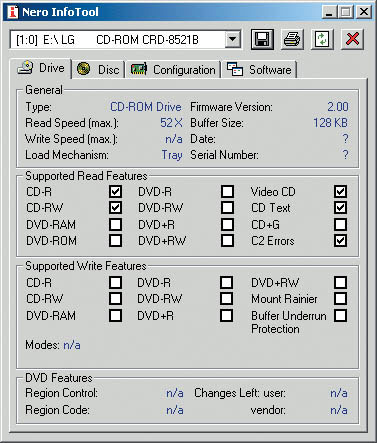Toggle the CD Text checkbox
This screenshot has width=377, height=443.
[x=340, y=208]
